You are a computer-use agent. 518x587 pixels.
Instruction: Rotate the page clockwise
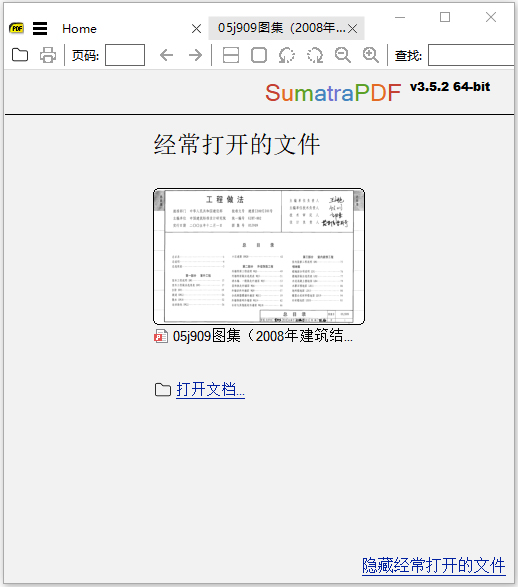click(x=315, y=55)
